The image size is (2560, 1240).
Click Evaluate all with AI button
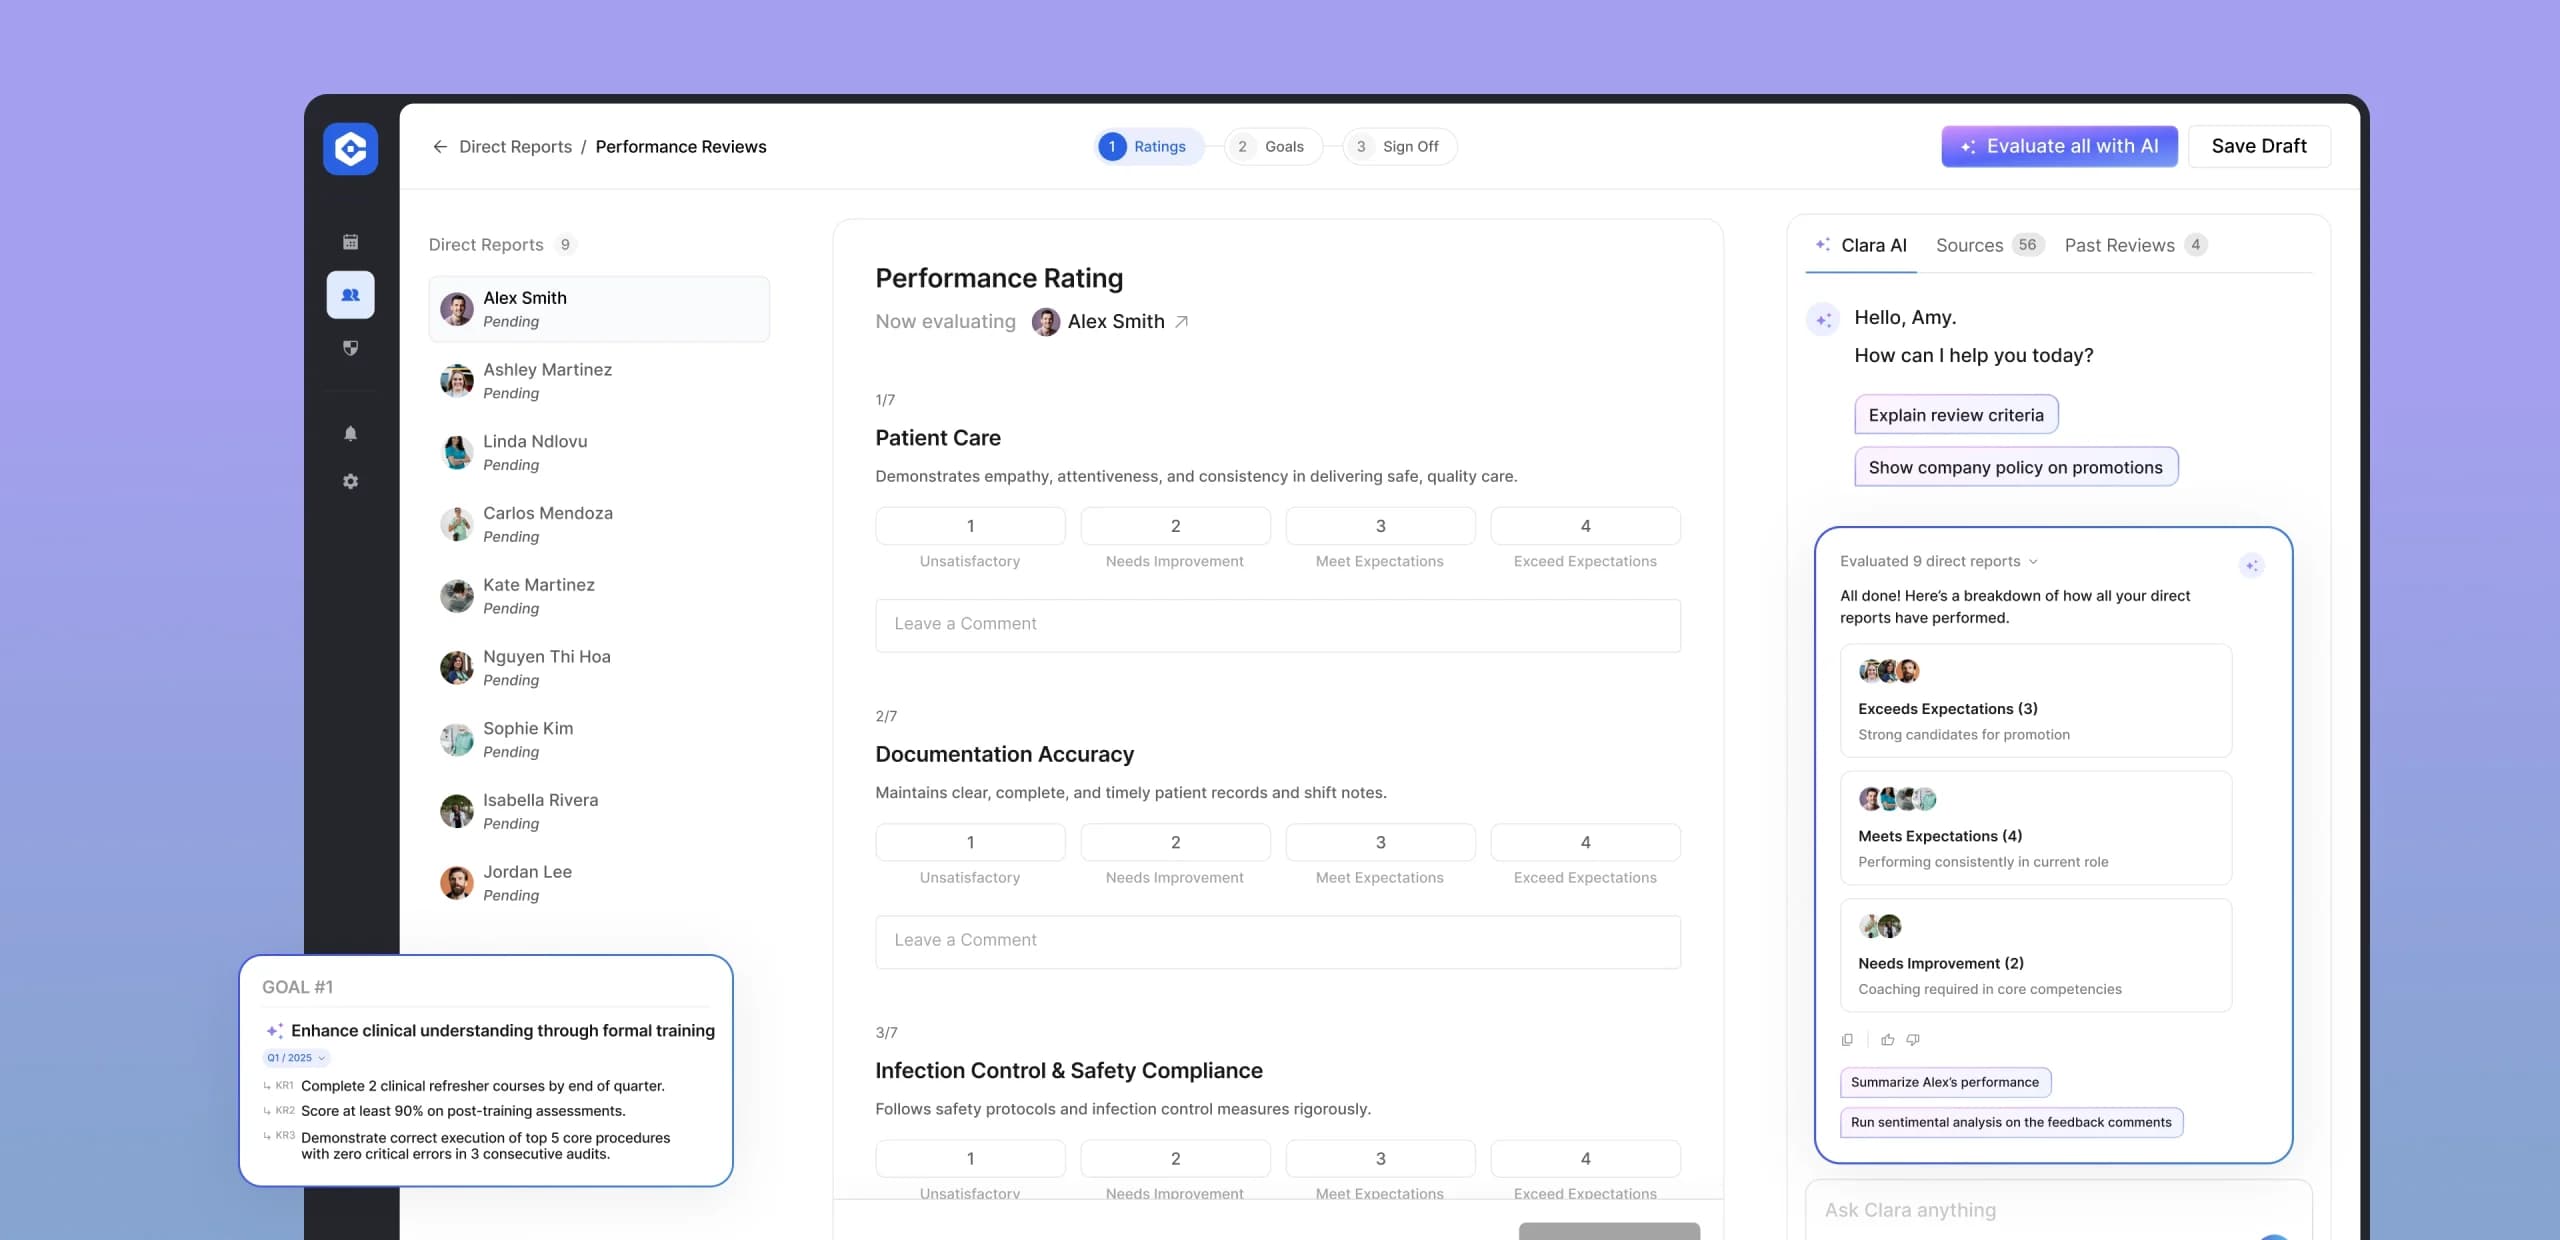click(x=2059, y=146)
